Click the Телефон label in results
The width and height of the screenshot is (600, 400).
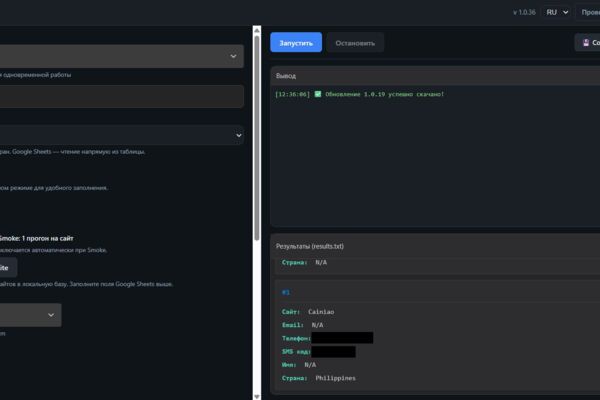[x=297, y=338]
